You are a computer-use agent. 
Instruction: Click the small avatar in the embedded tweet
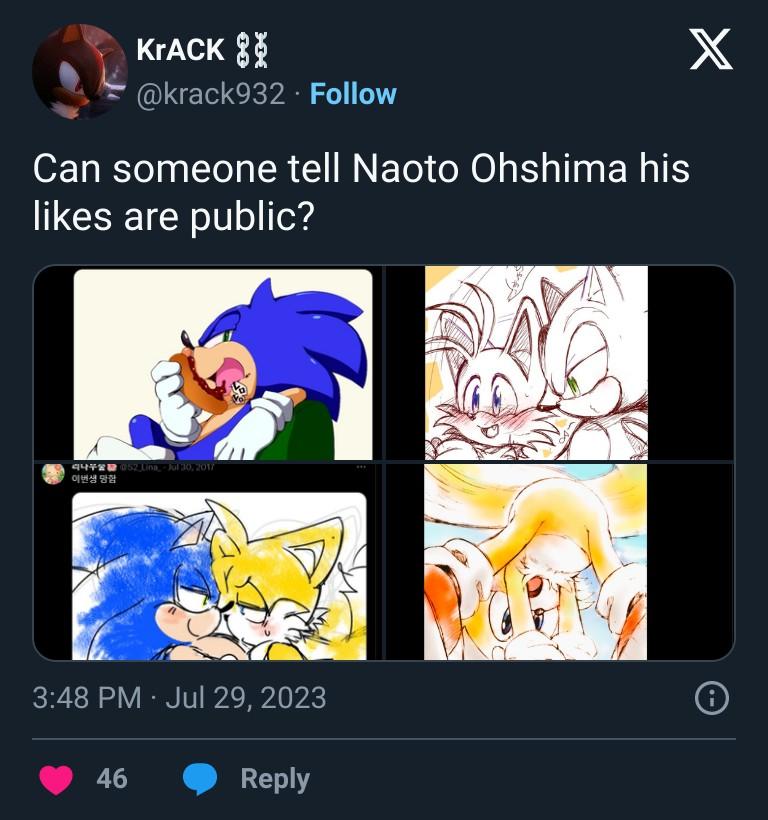[53, 474]
